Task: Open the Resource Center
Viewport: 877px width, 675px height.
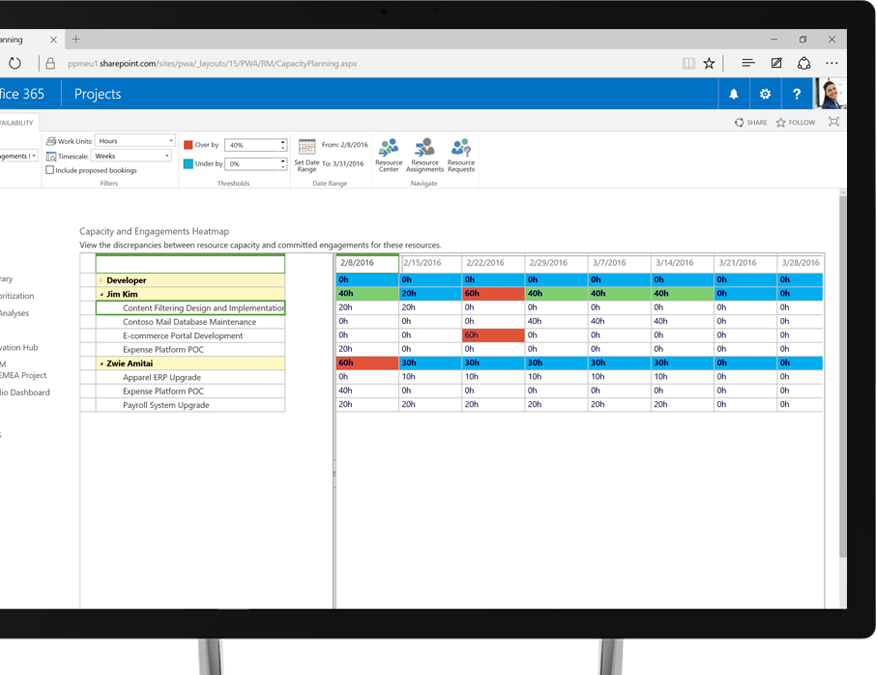Action: pyautogui.click(x=389, y=154)
